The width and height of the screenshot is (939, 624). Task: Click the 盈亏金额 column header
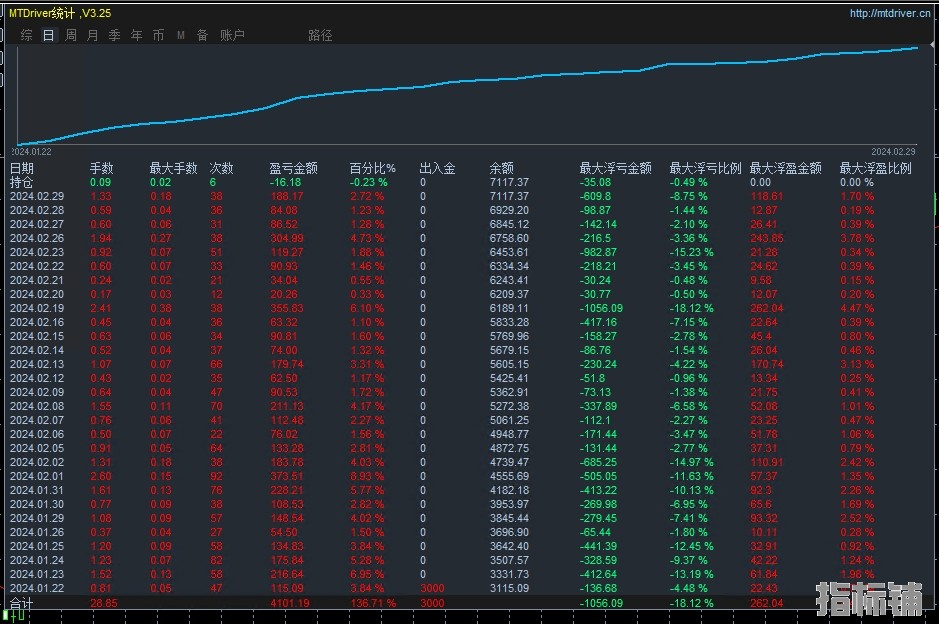click(x=293, y=168)
